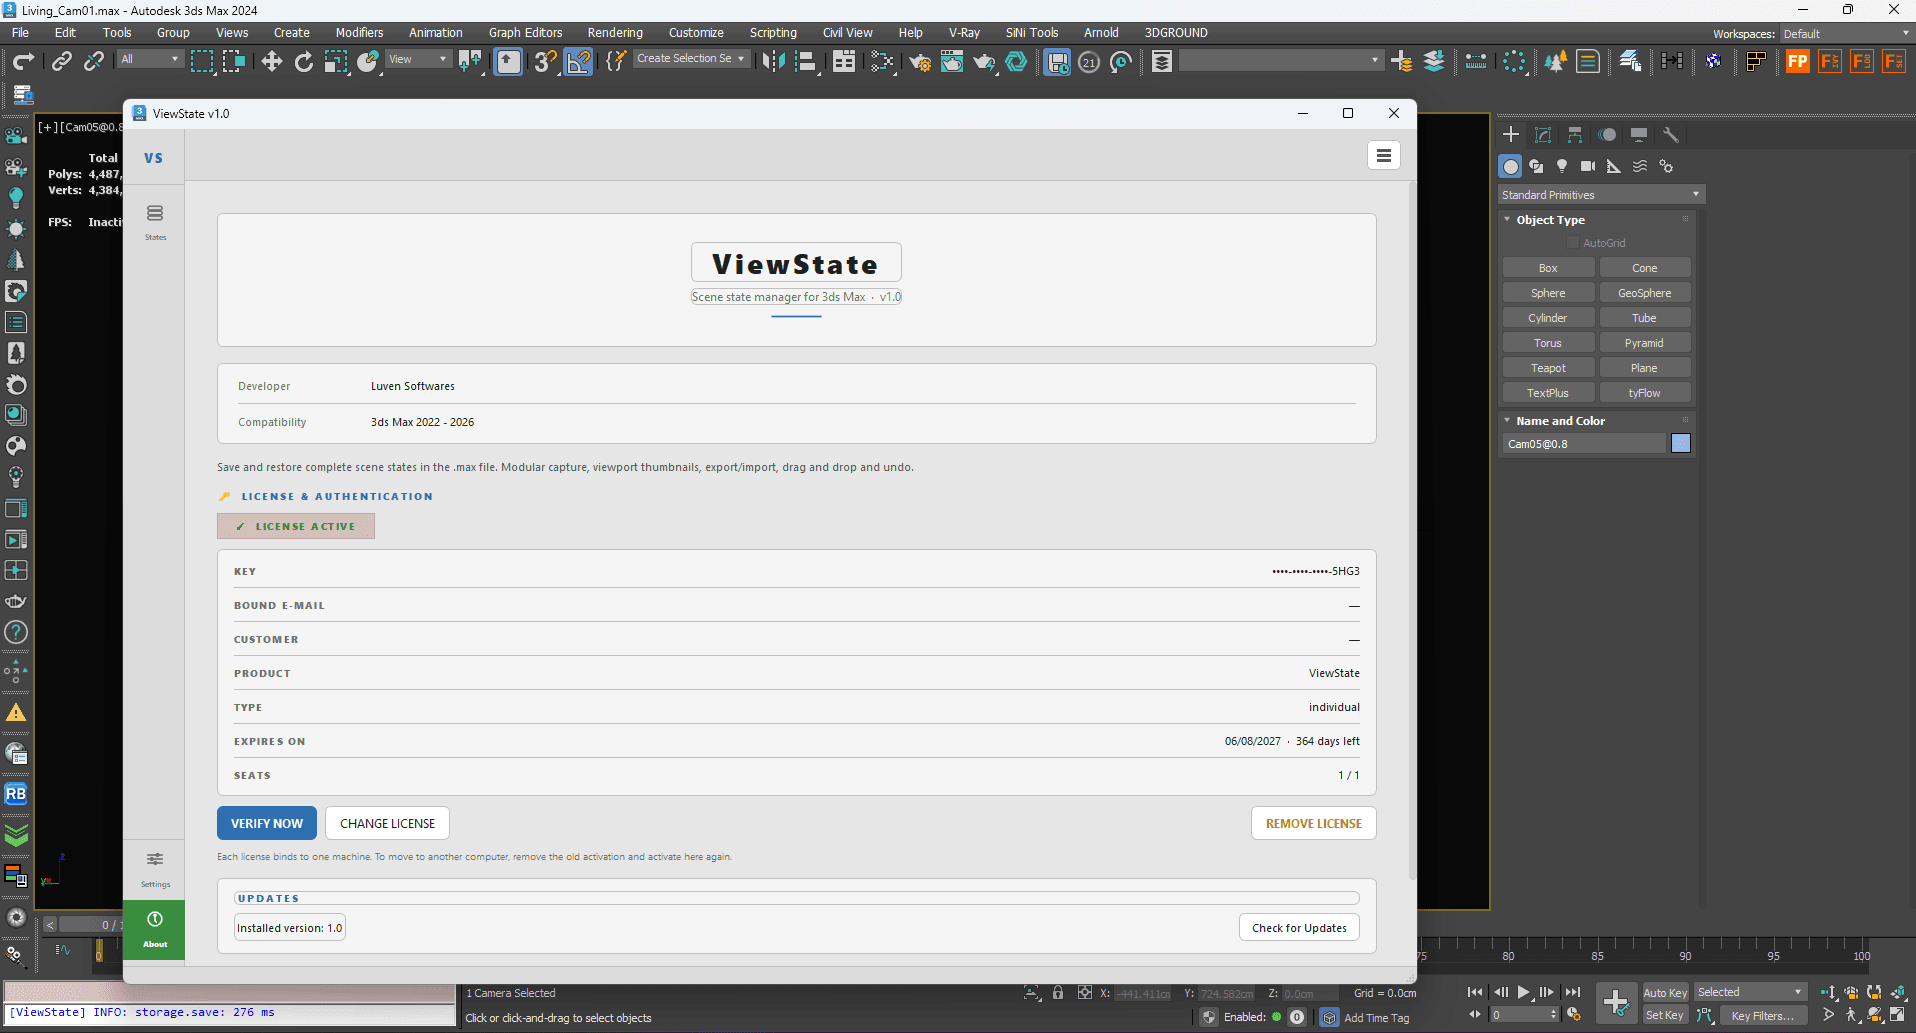Activate the Select and Rotate tool
This screenshot has width=1916, height=1033.
tap(303, 62)
